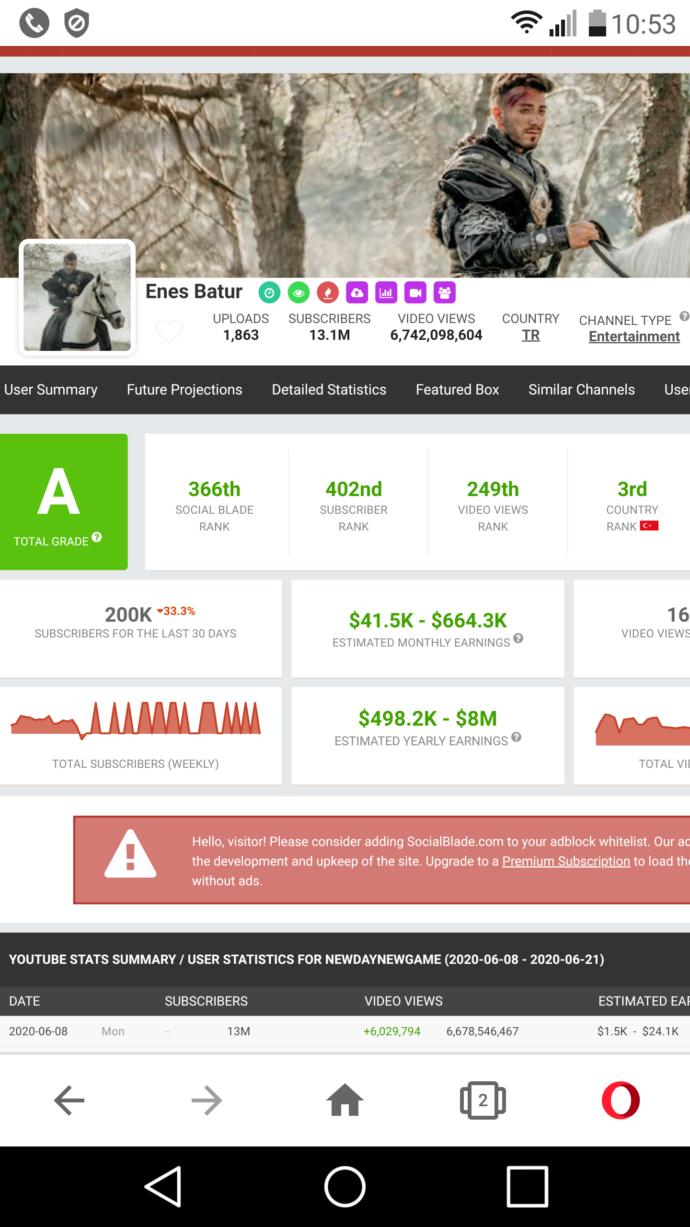Select the 249th video views rank
Image resolution: width=690 pixels, height=1227 pixels.
coord(493,489)
